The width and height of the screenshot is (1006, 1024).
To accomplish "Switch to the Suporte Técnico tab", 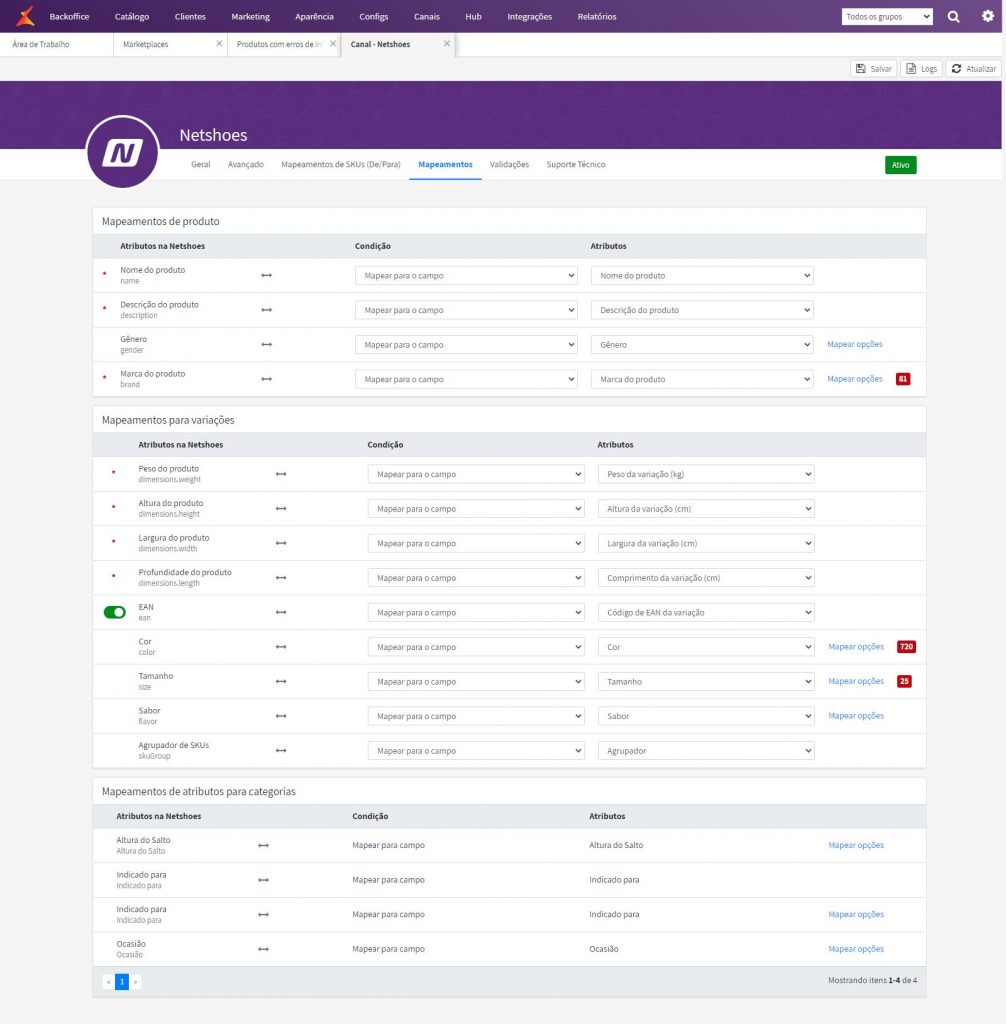I will 576,165.
